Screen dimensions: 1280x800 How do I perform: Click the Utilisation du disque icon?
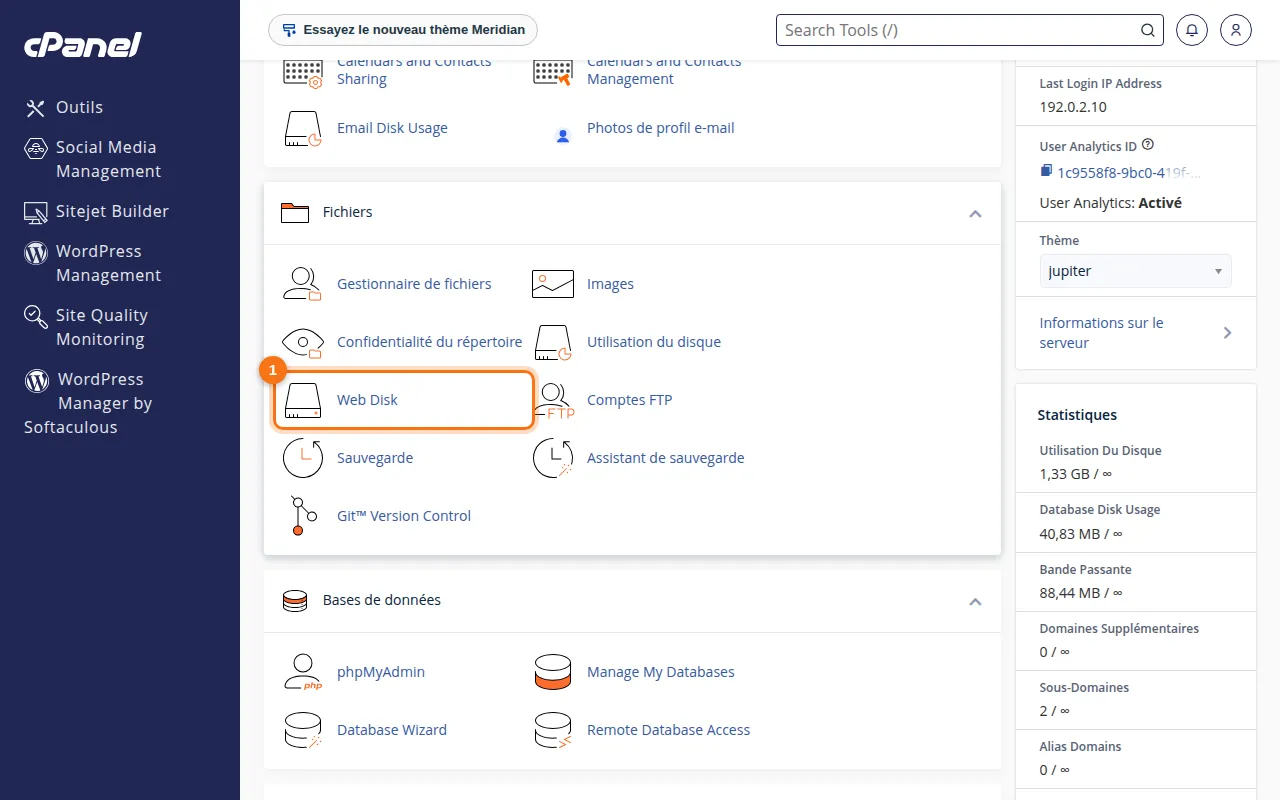553,342
